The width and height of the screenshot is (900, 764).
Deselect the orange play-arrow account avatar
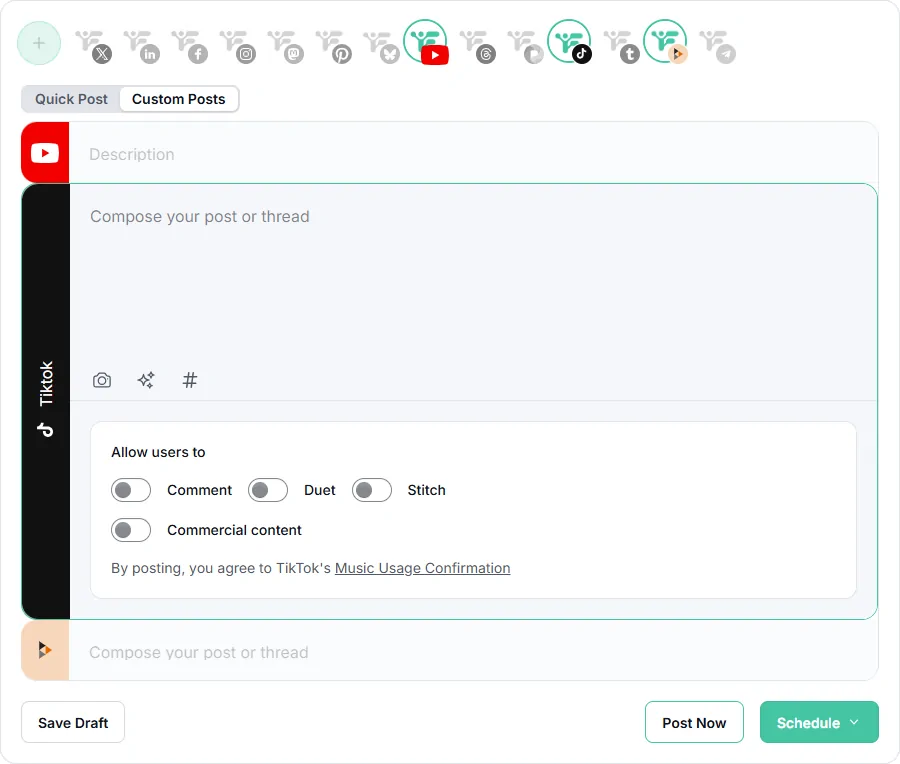tap(666, 42)
